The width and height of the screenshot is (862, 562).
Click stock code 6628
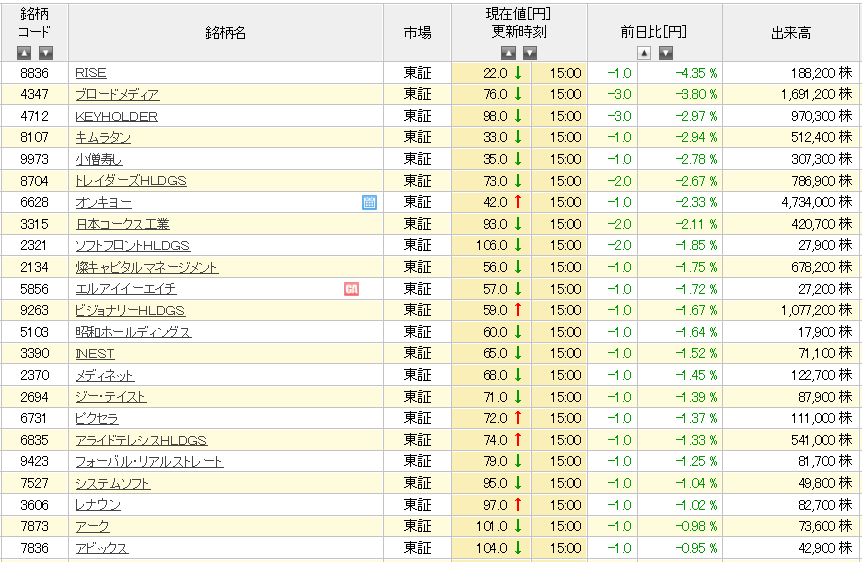coord(35,202)
